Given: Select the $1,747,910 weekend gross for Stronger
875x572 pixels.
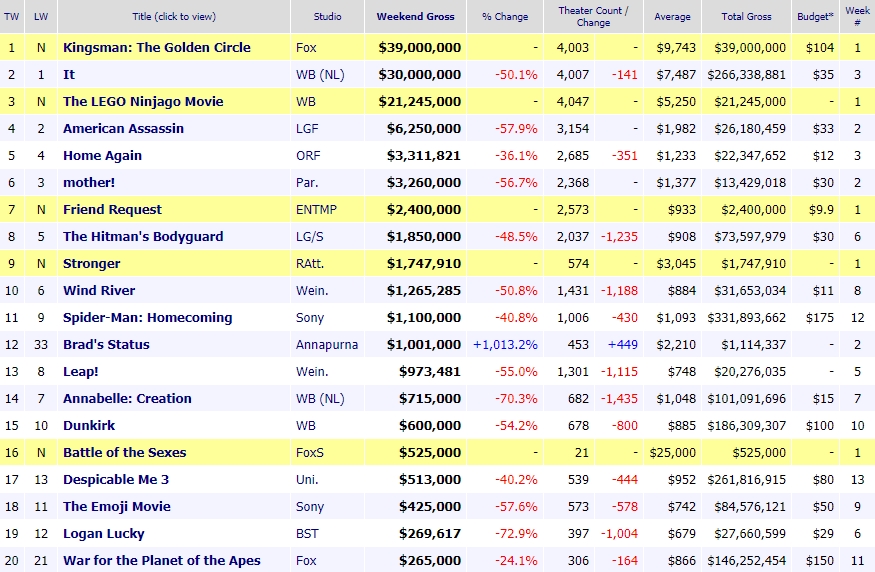Looking at the screenshot, I should [424, 263].
